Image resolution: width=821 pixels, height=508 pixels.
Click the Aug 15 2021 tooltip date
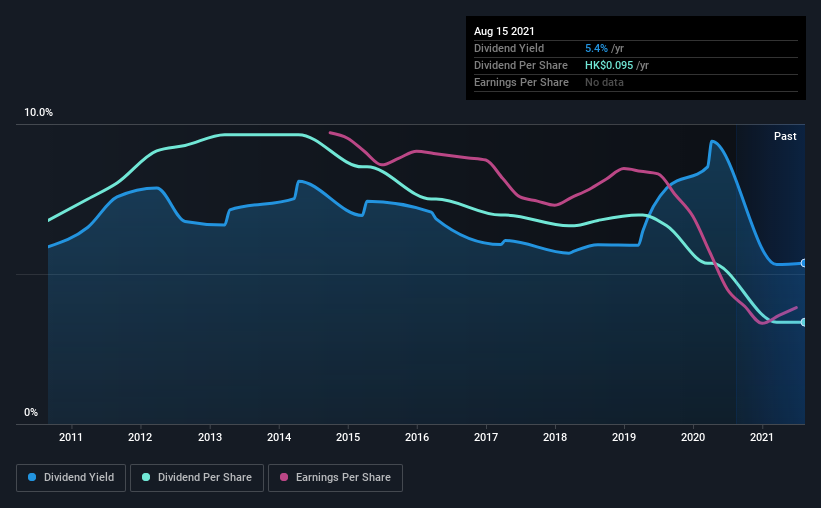pyautogui.click(x=504, y=31)
